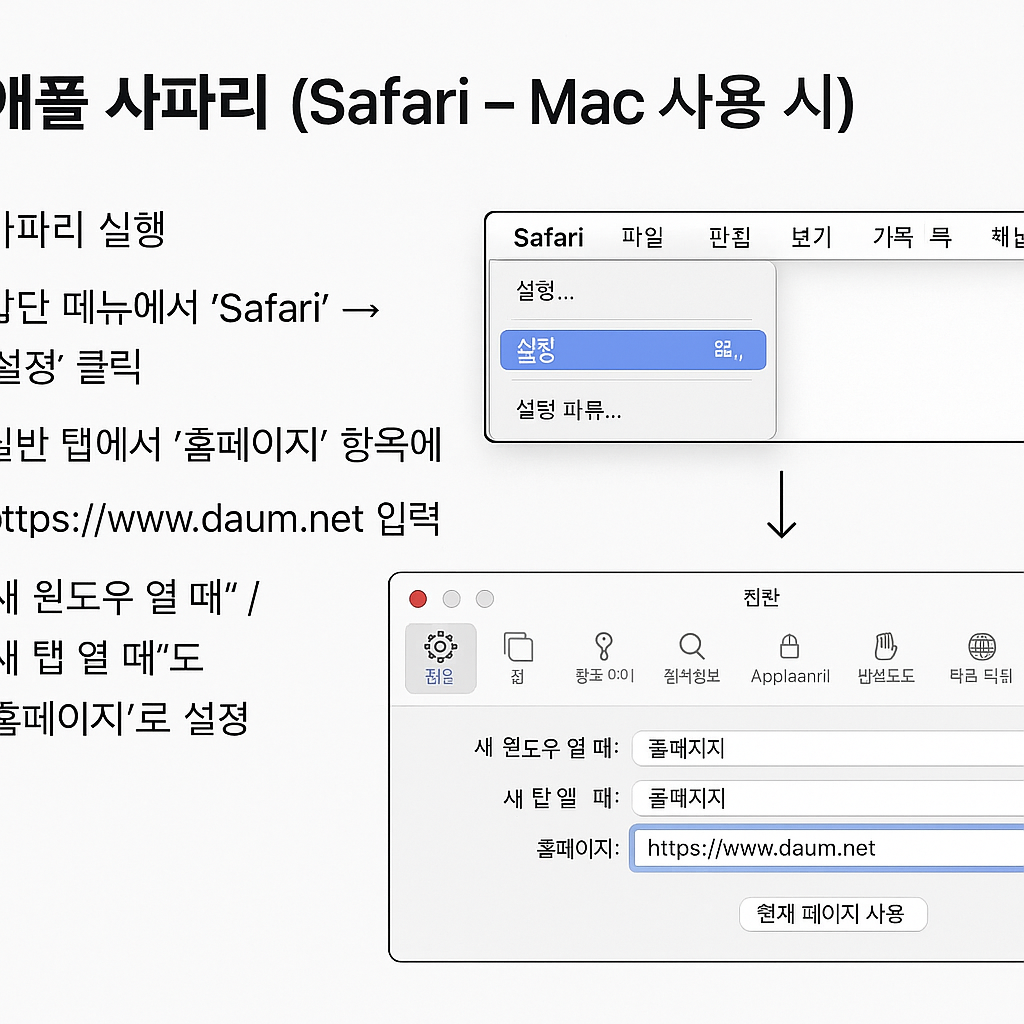Open the 기록 menu in the menu bar
This screenshot has width=1024, height=1024.
point(895,237)
